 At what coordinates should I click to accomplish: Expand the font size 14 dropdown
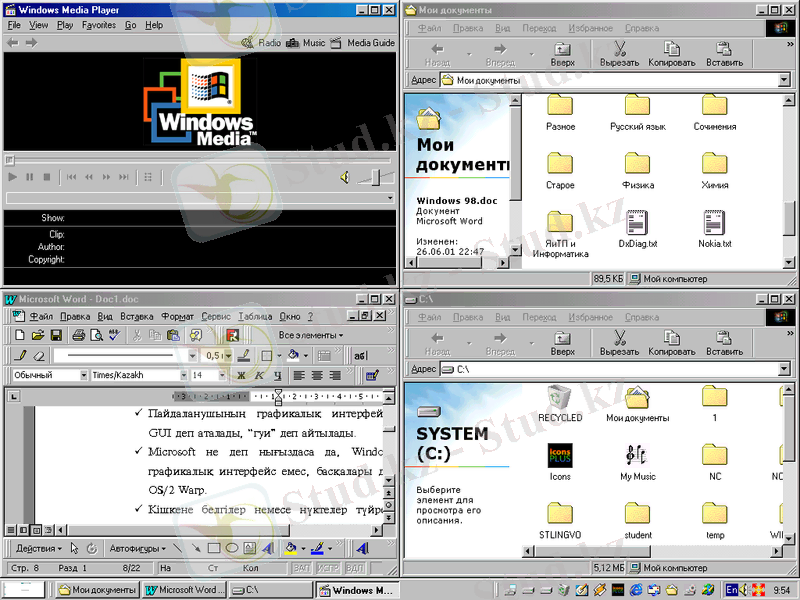(222, 376)
